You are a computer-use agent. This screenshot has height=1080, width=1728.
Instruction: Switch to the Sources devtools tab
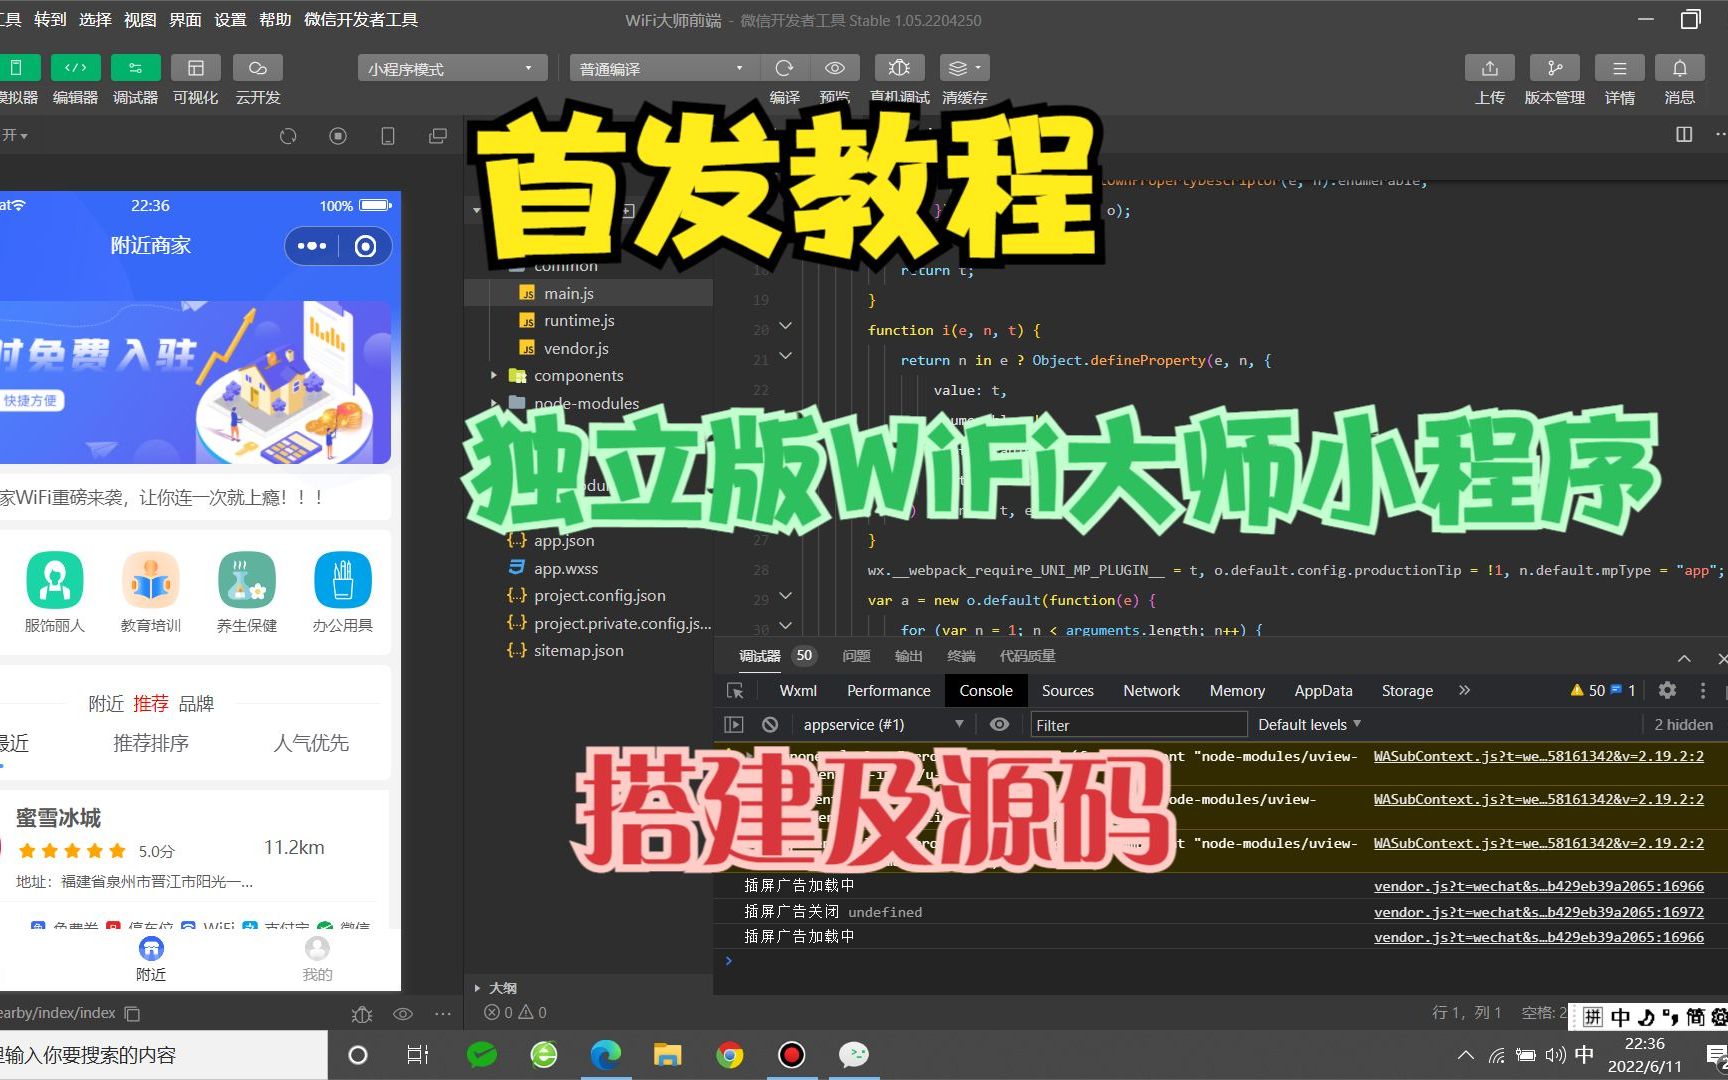(x=1067, y=690)
